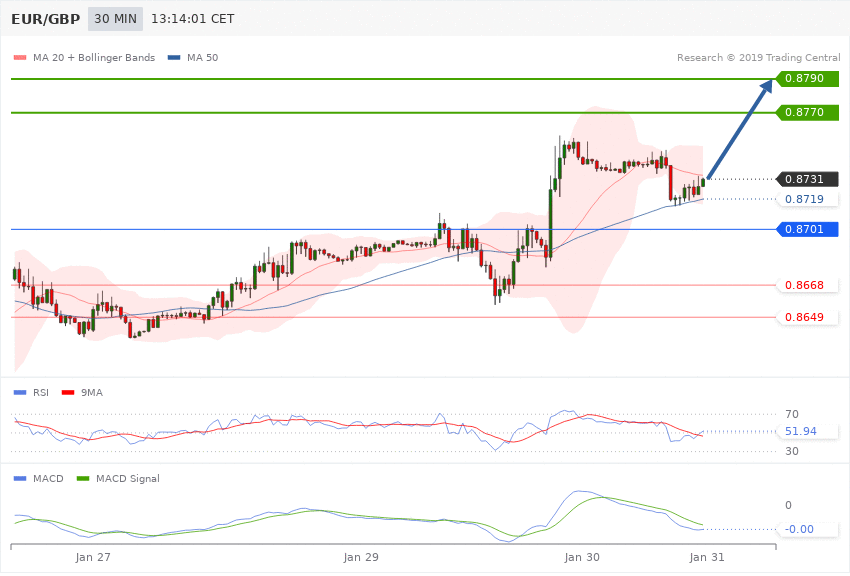The image size is (850, 576).
Task: Click the MA 50 legend color swatch
Action: coord(174,57)
